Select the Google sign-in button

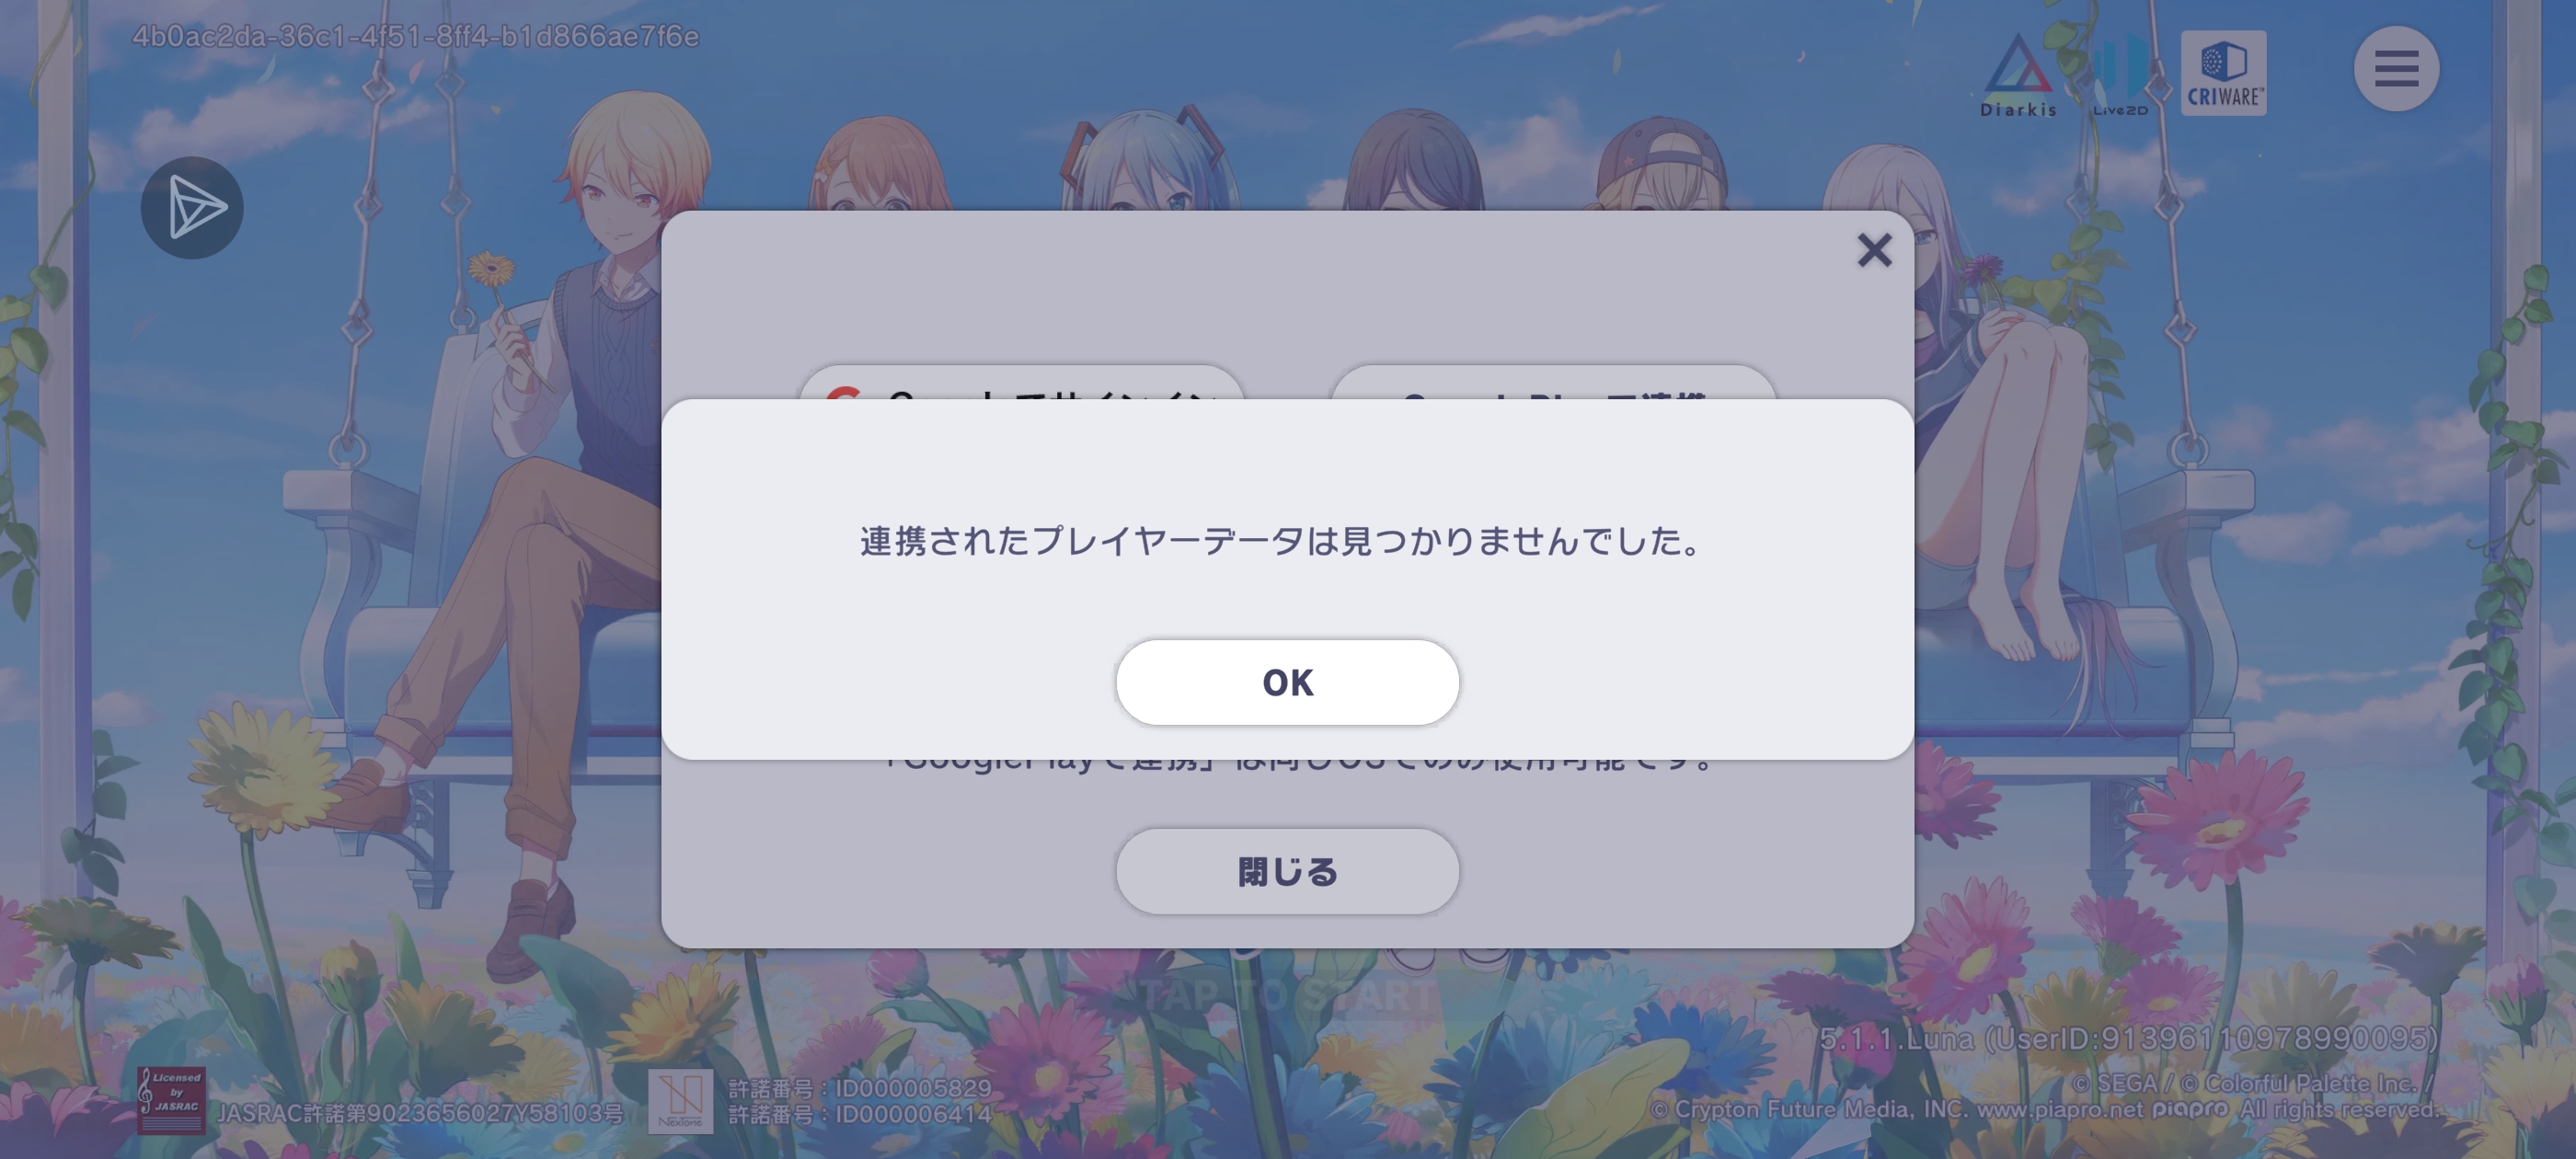[1021, 384]
